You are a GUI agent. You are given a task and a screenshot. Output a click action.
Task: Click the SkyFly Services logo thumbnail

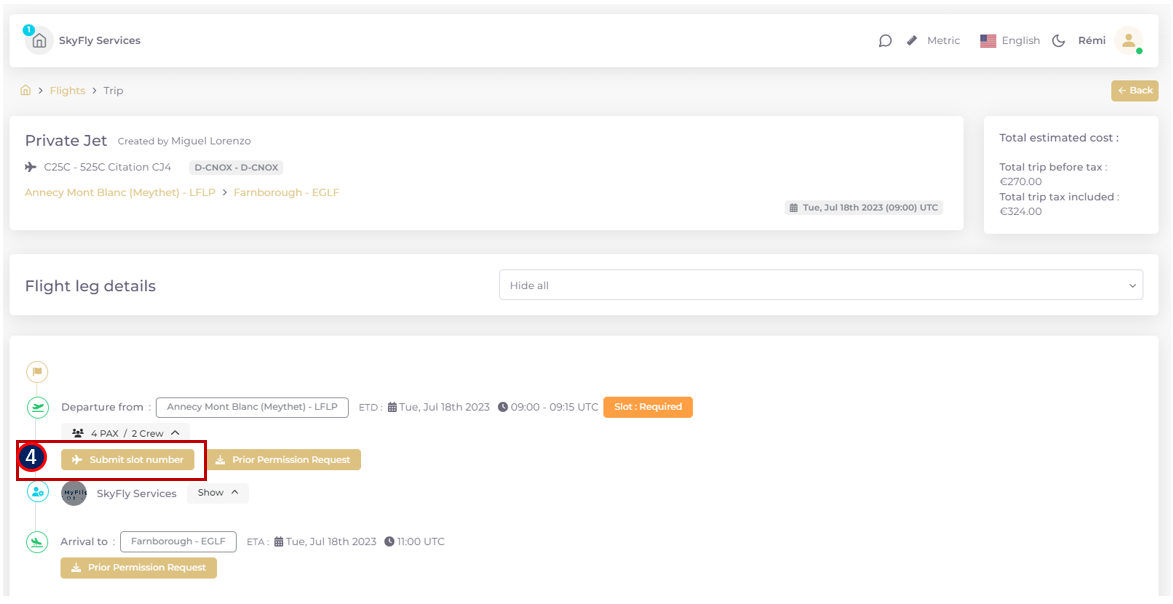click(74, 493)
